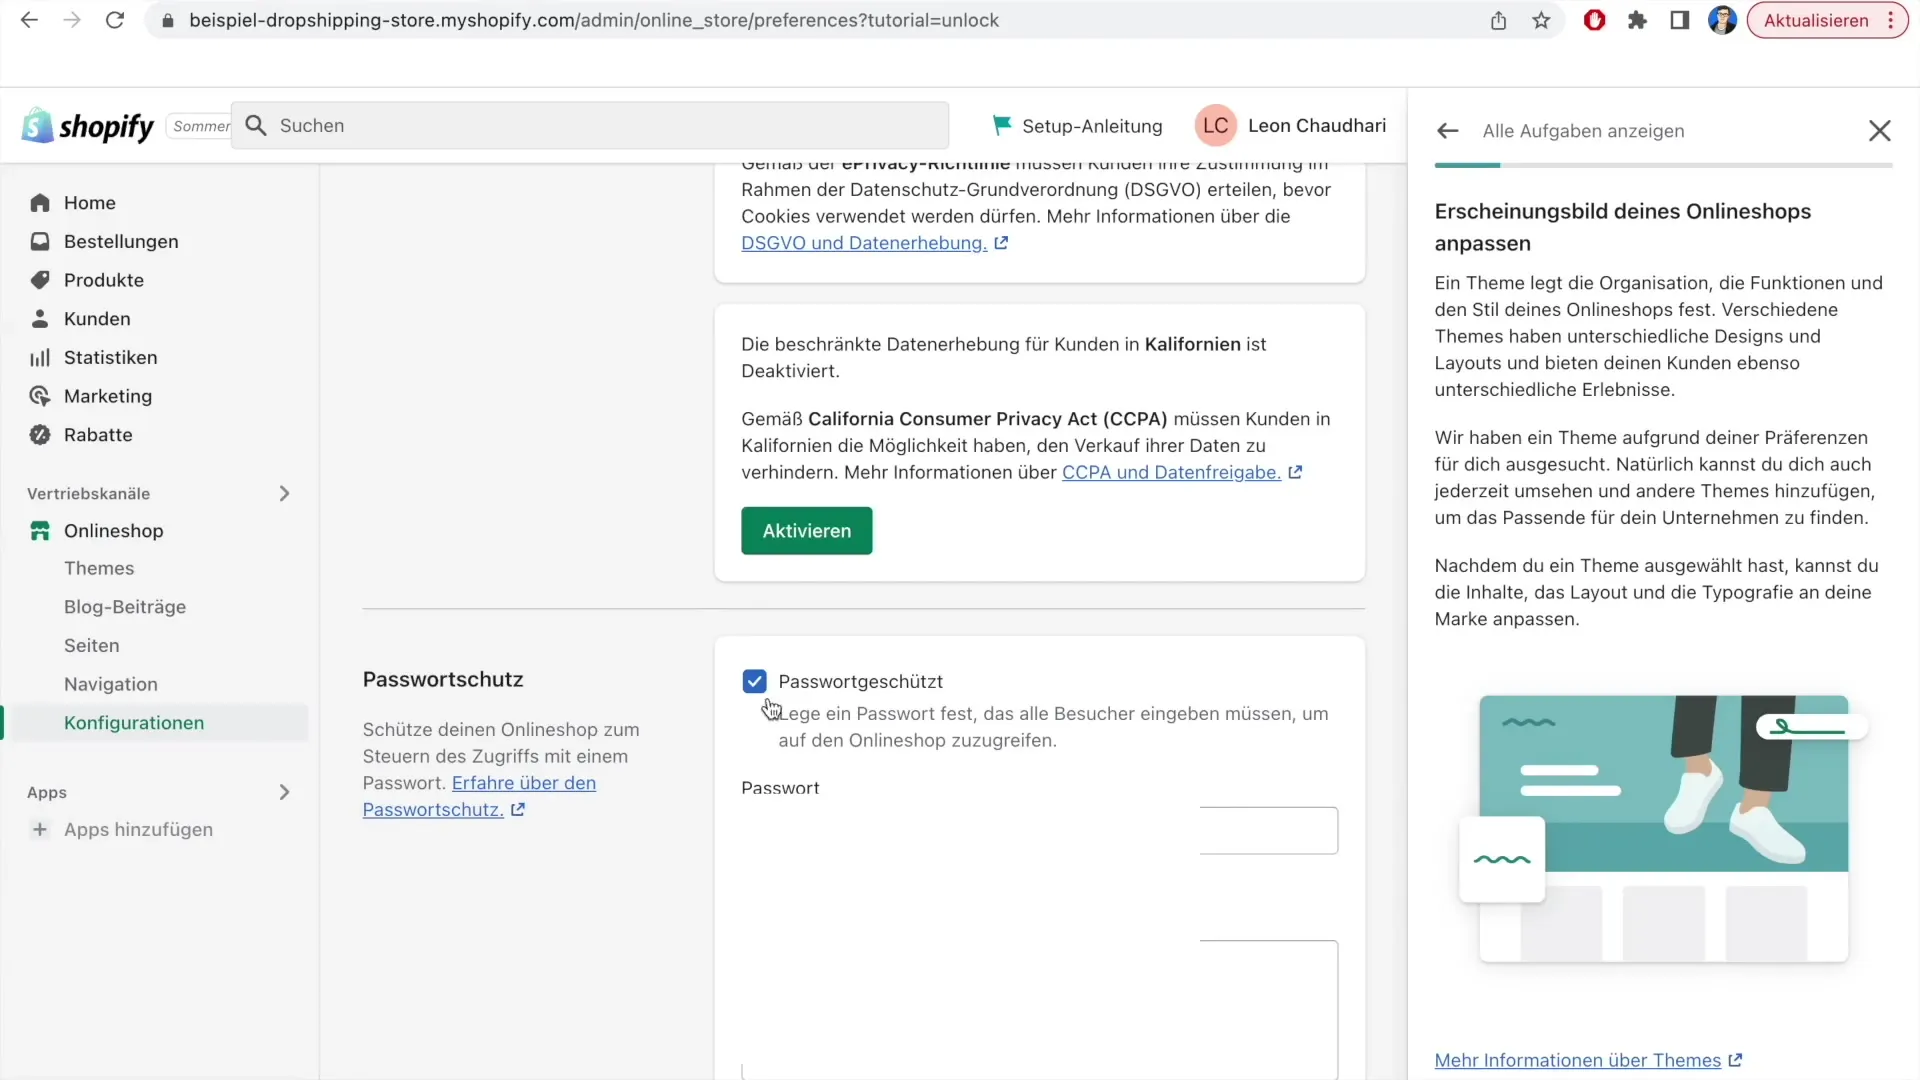Image resolution: width=1920 pixels, height=1080 pixels.
Task: Navigate to Produkte section
Action: point(103,278)
